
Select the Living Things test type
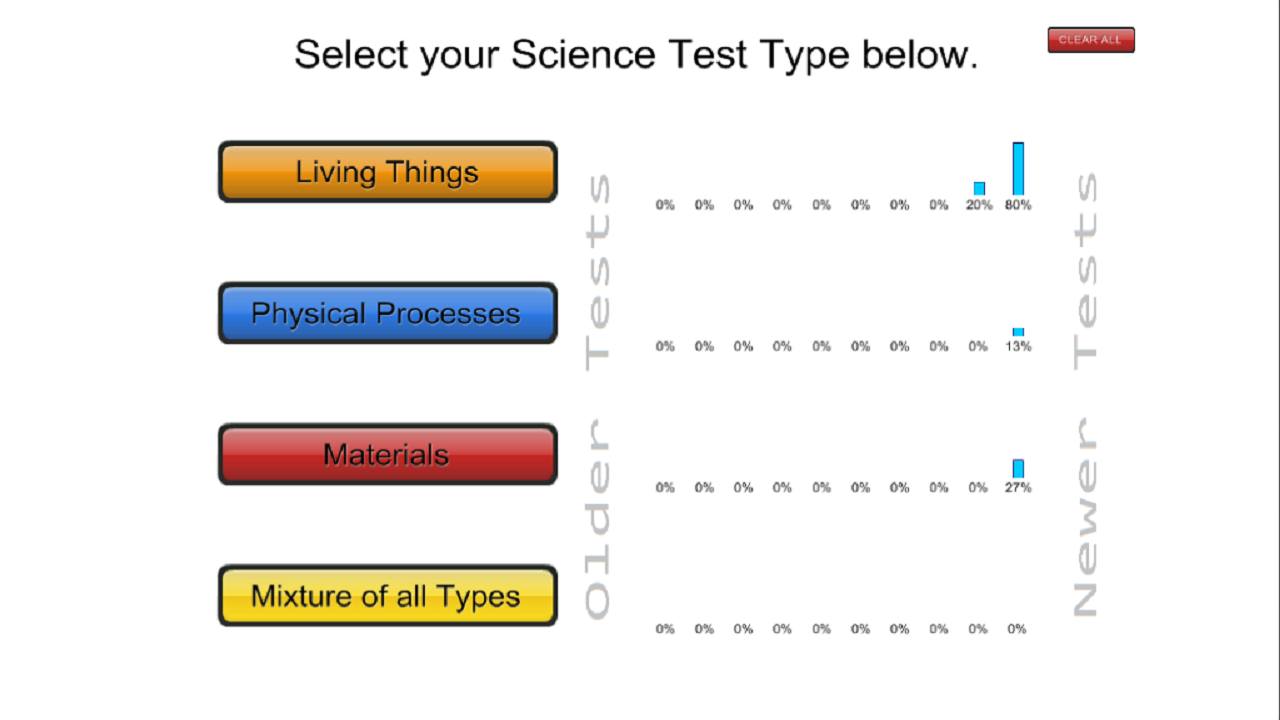pyautogui.click(x=388, y=172)
